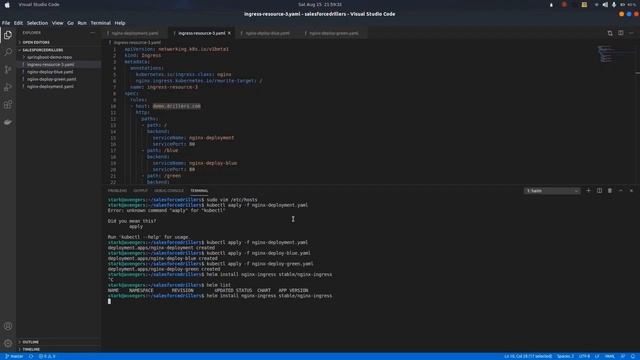Click the master branch indicator in status bar
This screenshot has height=360, width=640.
pos(14,356)
